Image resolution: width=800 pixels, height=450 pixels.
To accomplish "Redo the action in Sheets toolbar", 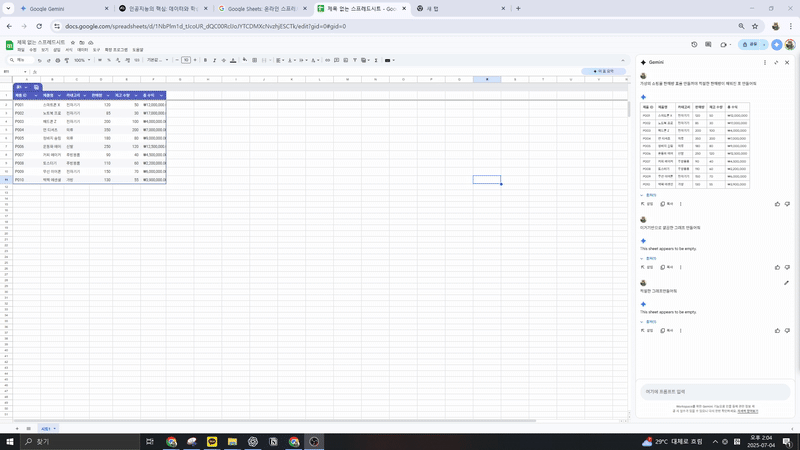I will coord(48,60).
